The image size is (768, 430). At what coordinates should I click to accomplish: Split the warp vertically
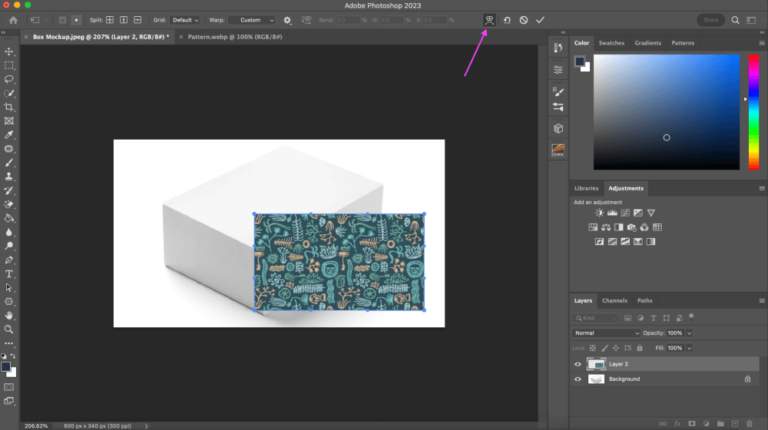pos(123,20)
